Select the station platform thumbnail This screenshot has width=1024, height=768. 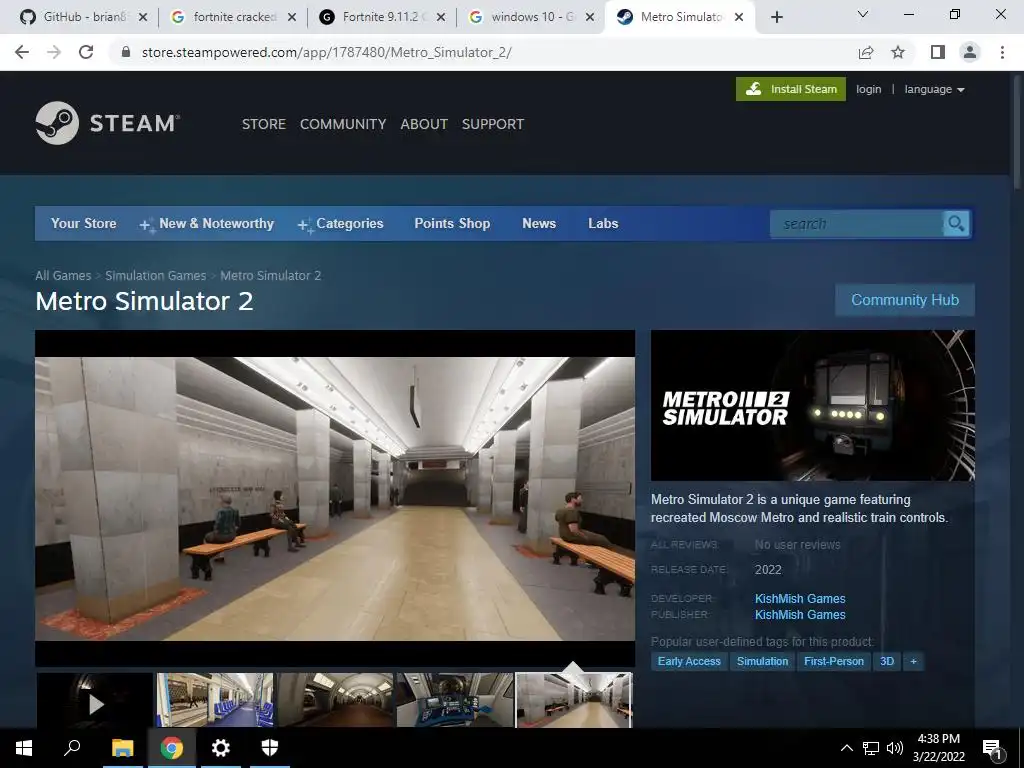click(574, 701)
